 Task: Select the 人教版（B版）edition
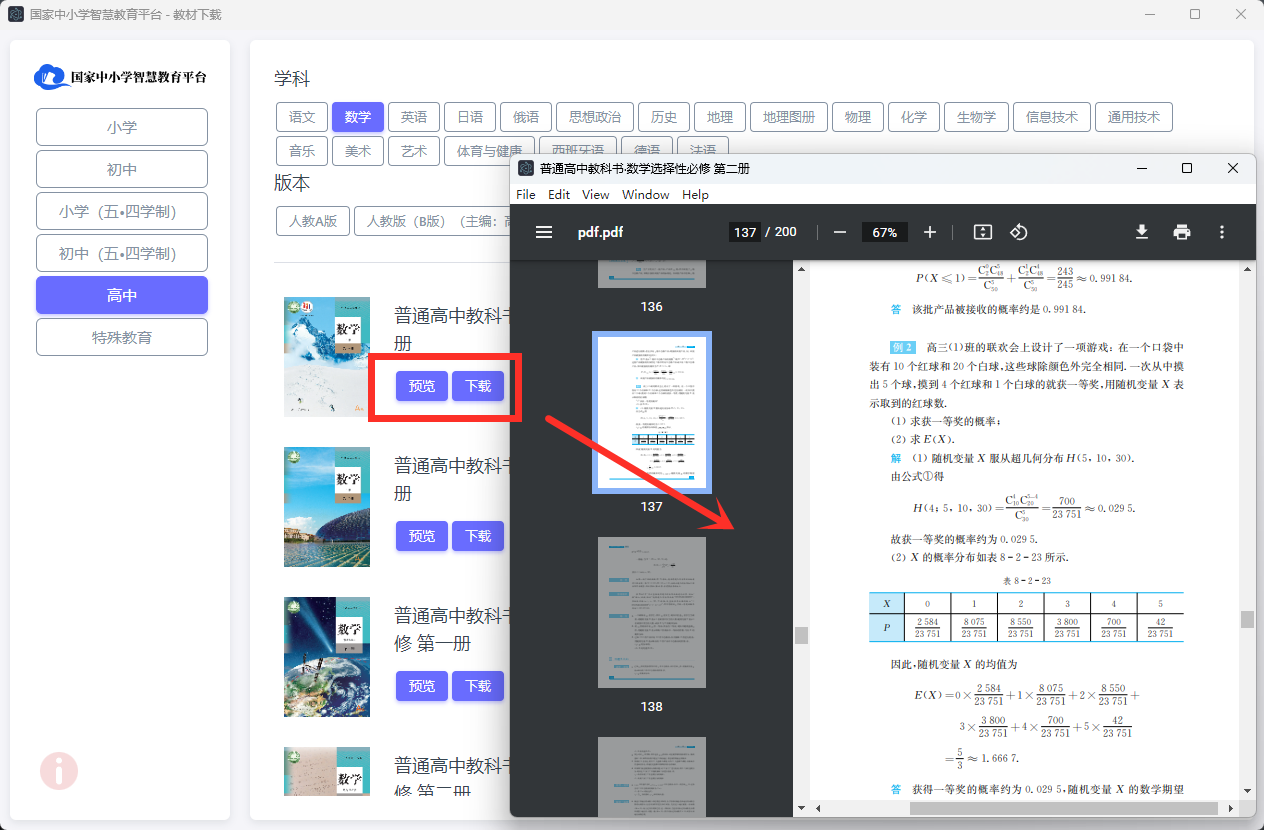click(x=432, y=221)
